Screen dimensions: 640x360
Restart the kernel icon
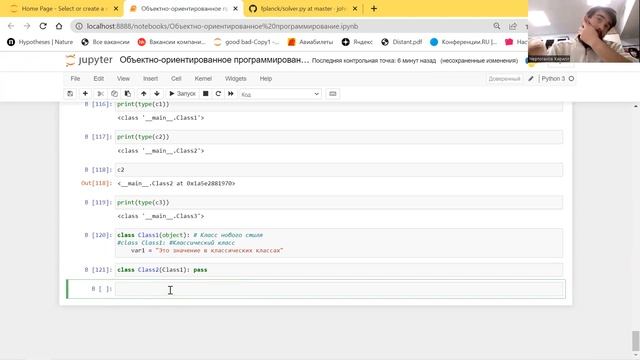pos(218,94)
